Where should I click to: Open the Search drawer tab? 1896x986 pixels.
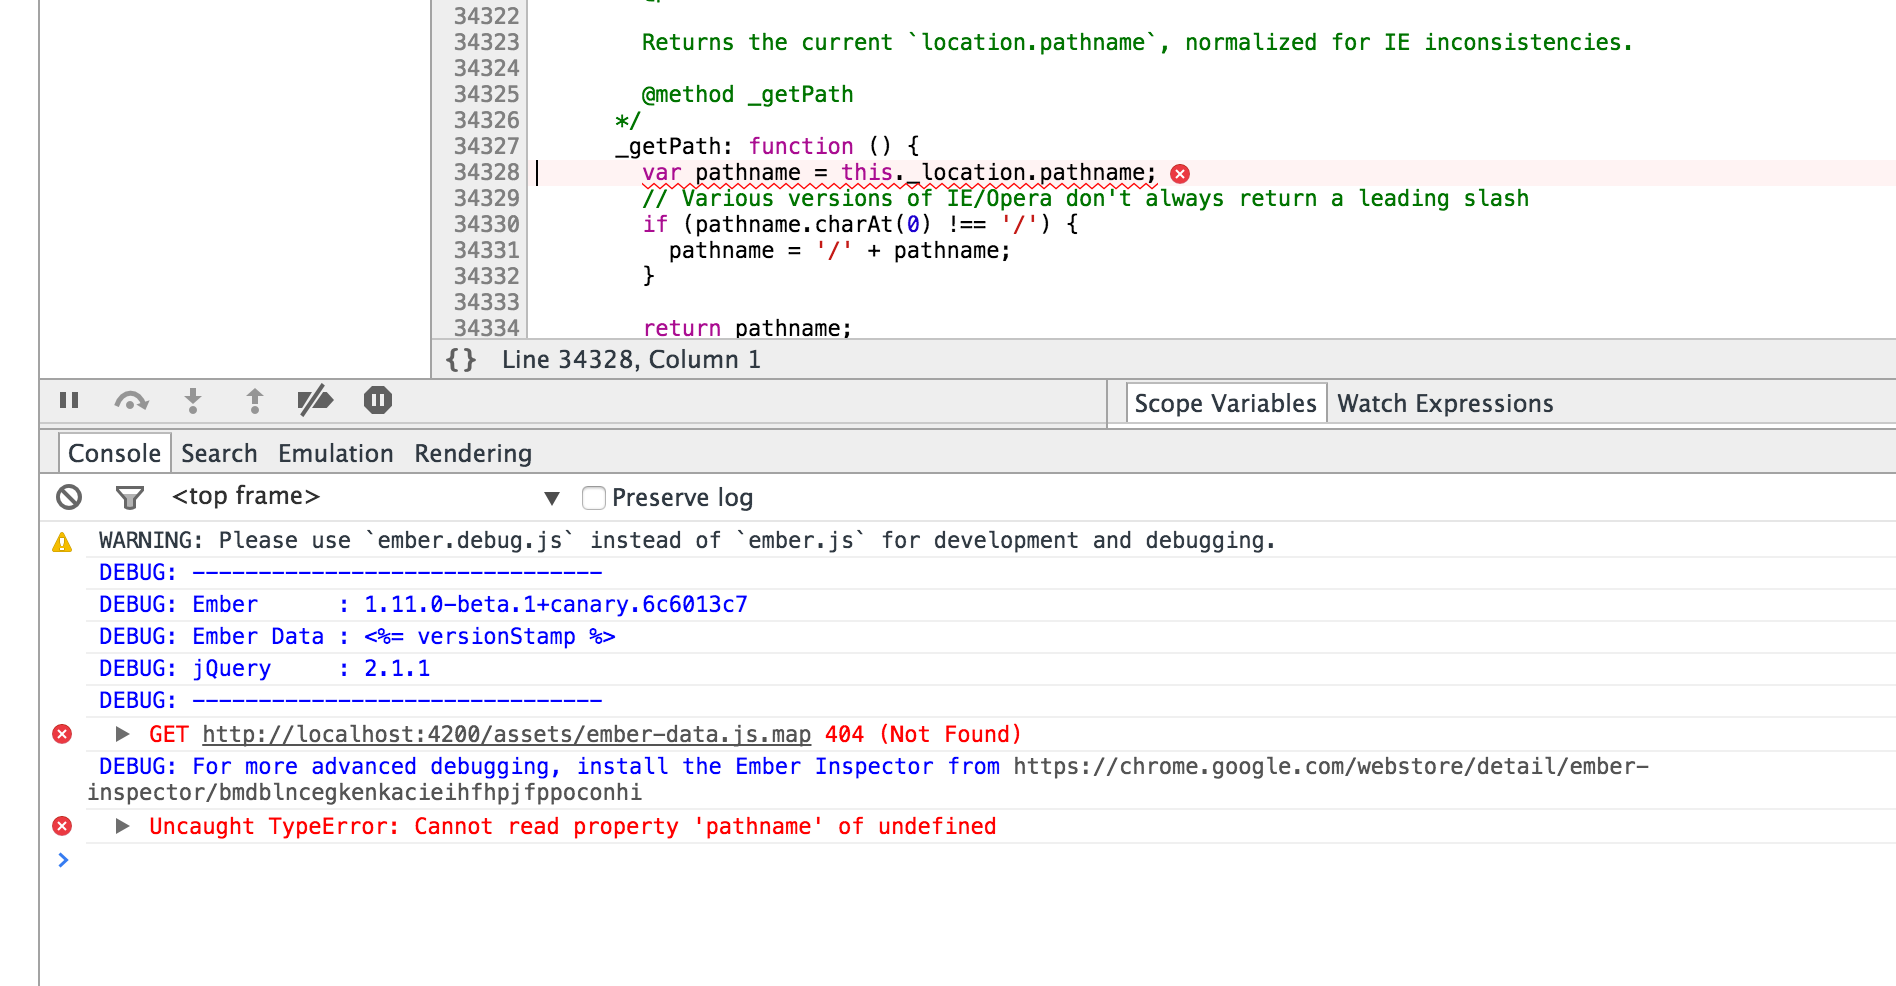[x=219, y=453]
